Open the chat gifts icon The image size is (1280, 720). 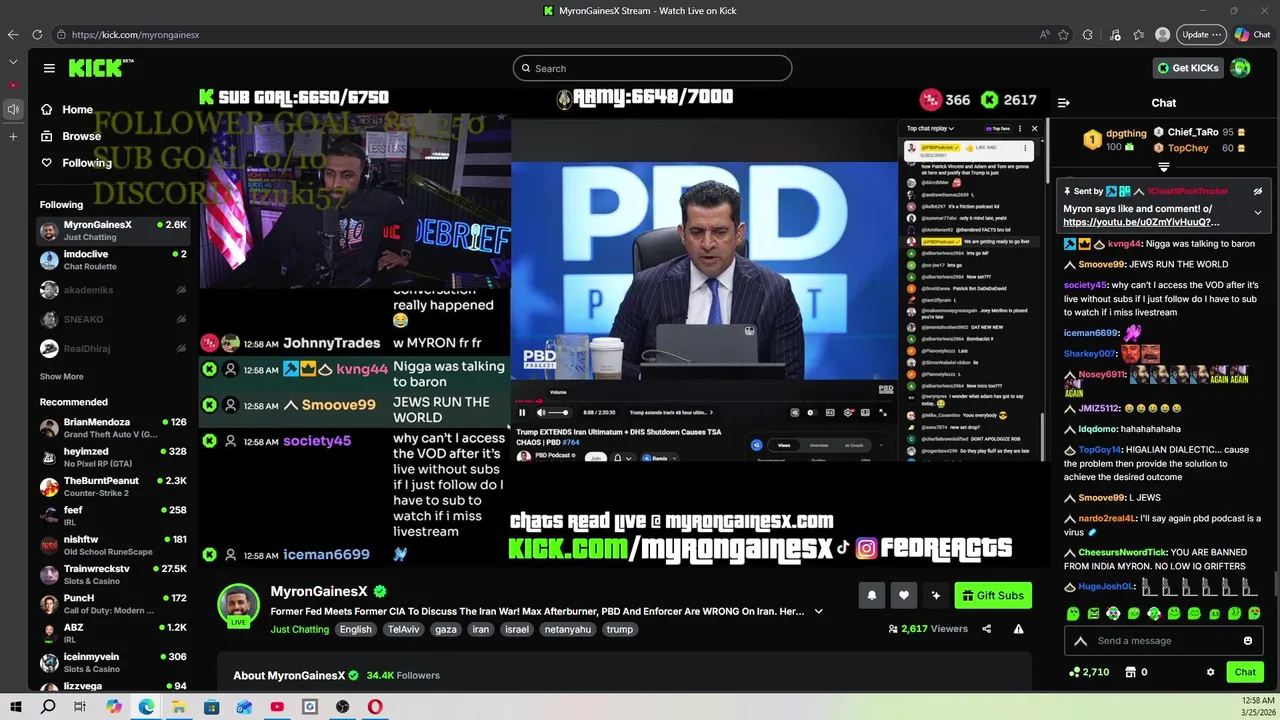1130,672
